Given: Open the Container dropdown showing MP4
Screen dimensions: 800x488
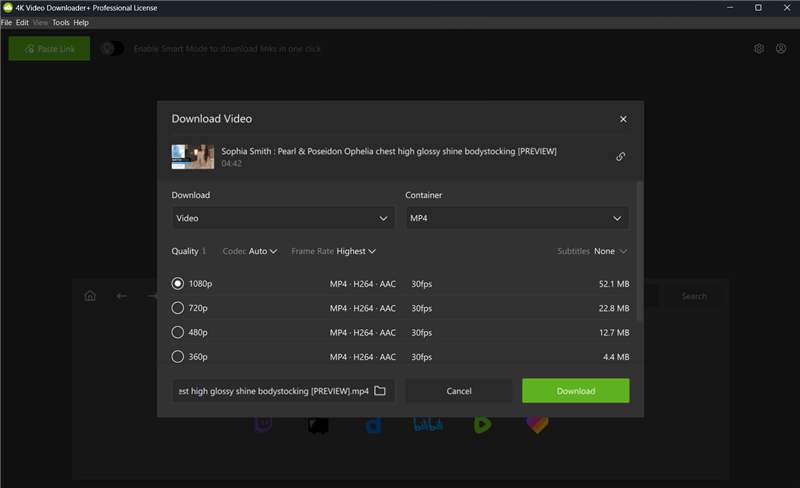Looking at the screenshot, I should tap(517, 218).
